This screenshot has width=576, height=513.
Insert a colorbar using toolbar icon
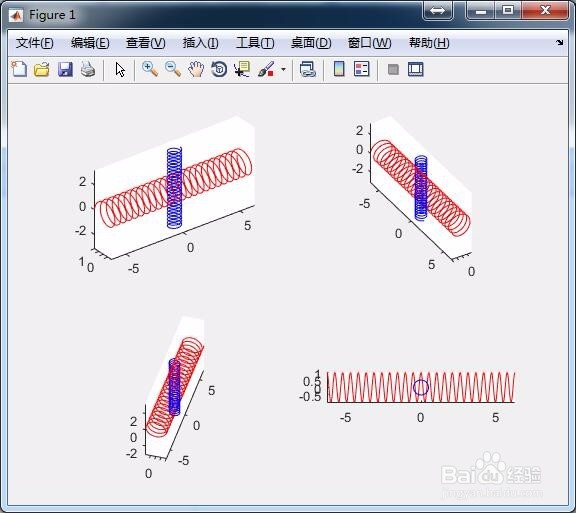(339, 69)
